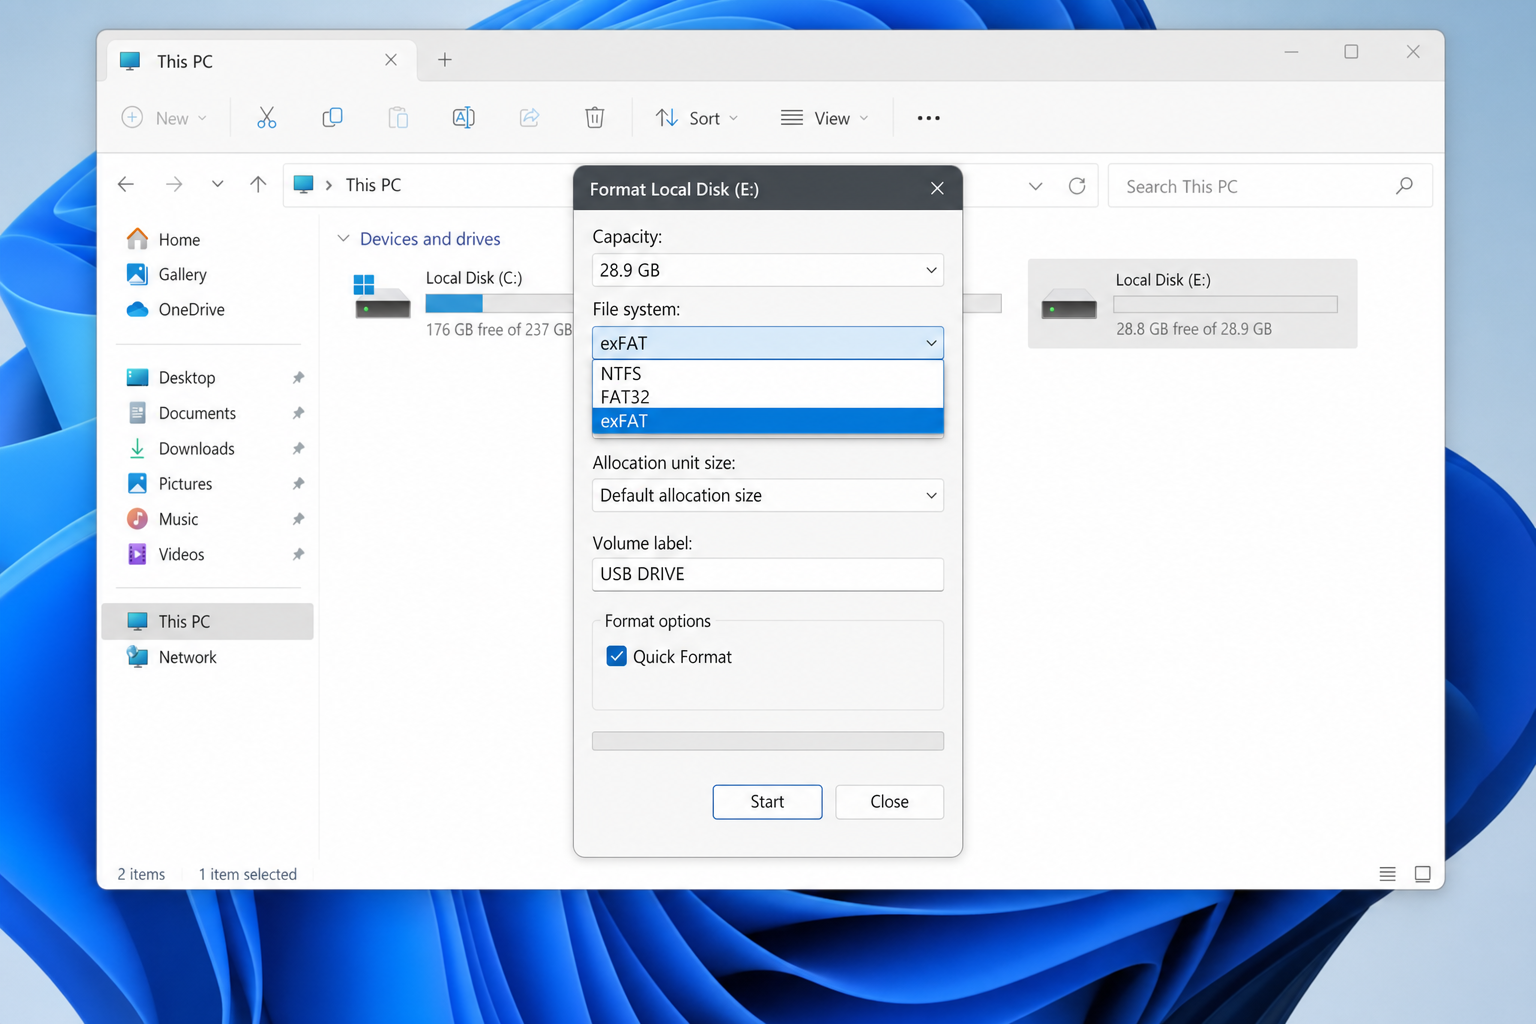1536x1024 pixels.
Task: Click '28.8 GB free of 28.9 GB' text
Action: coord(1193,329)
